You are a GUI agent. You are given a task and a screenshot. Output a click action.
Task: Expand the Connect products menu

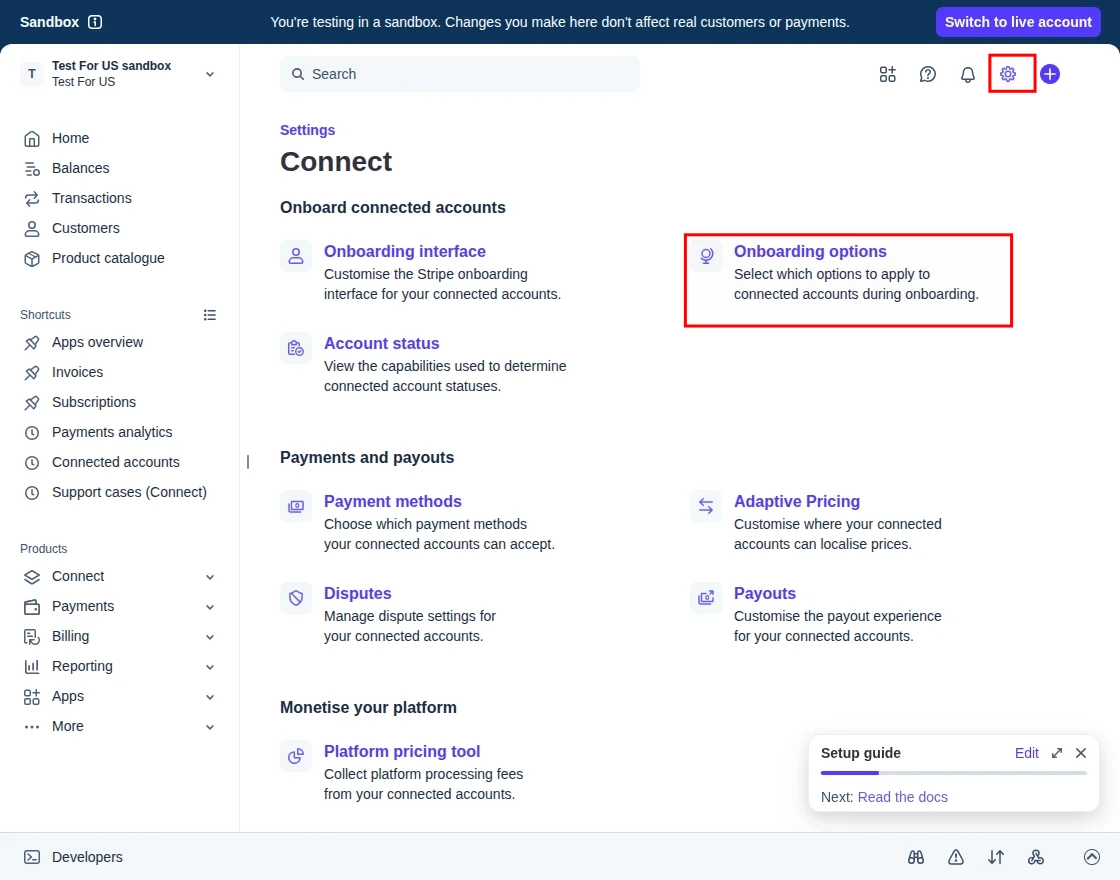click(x=210, y=577)
